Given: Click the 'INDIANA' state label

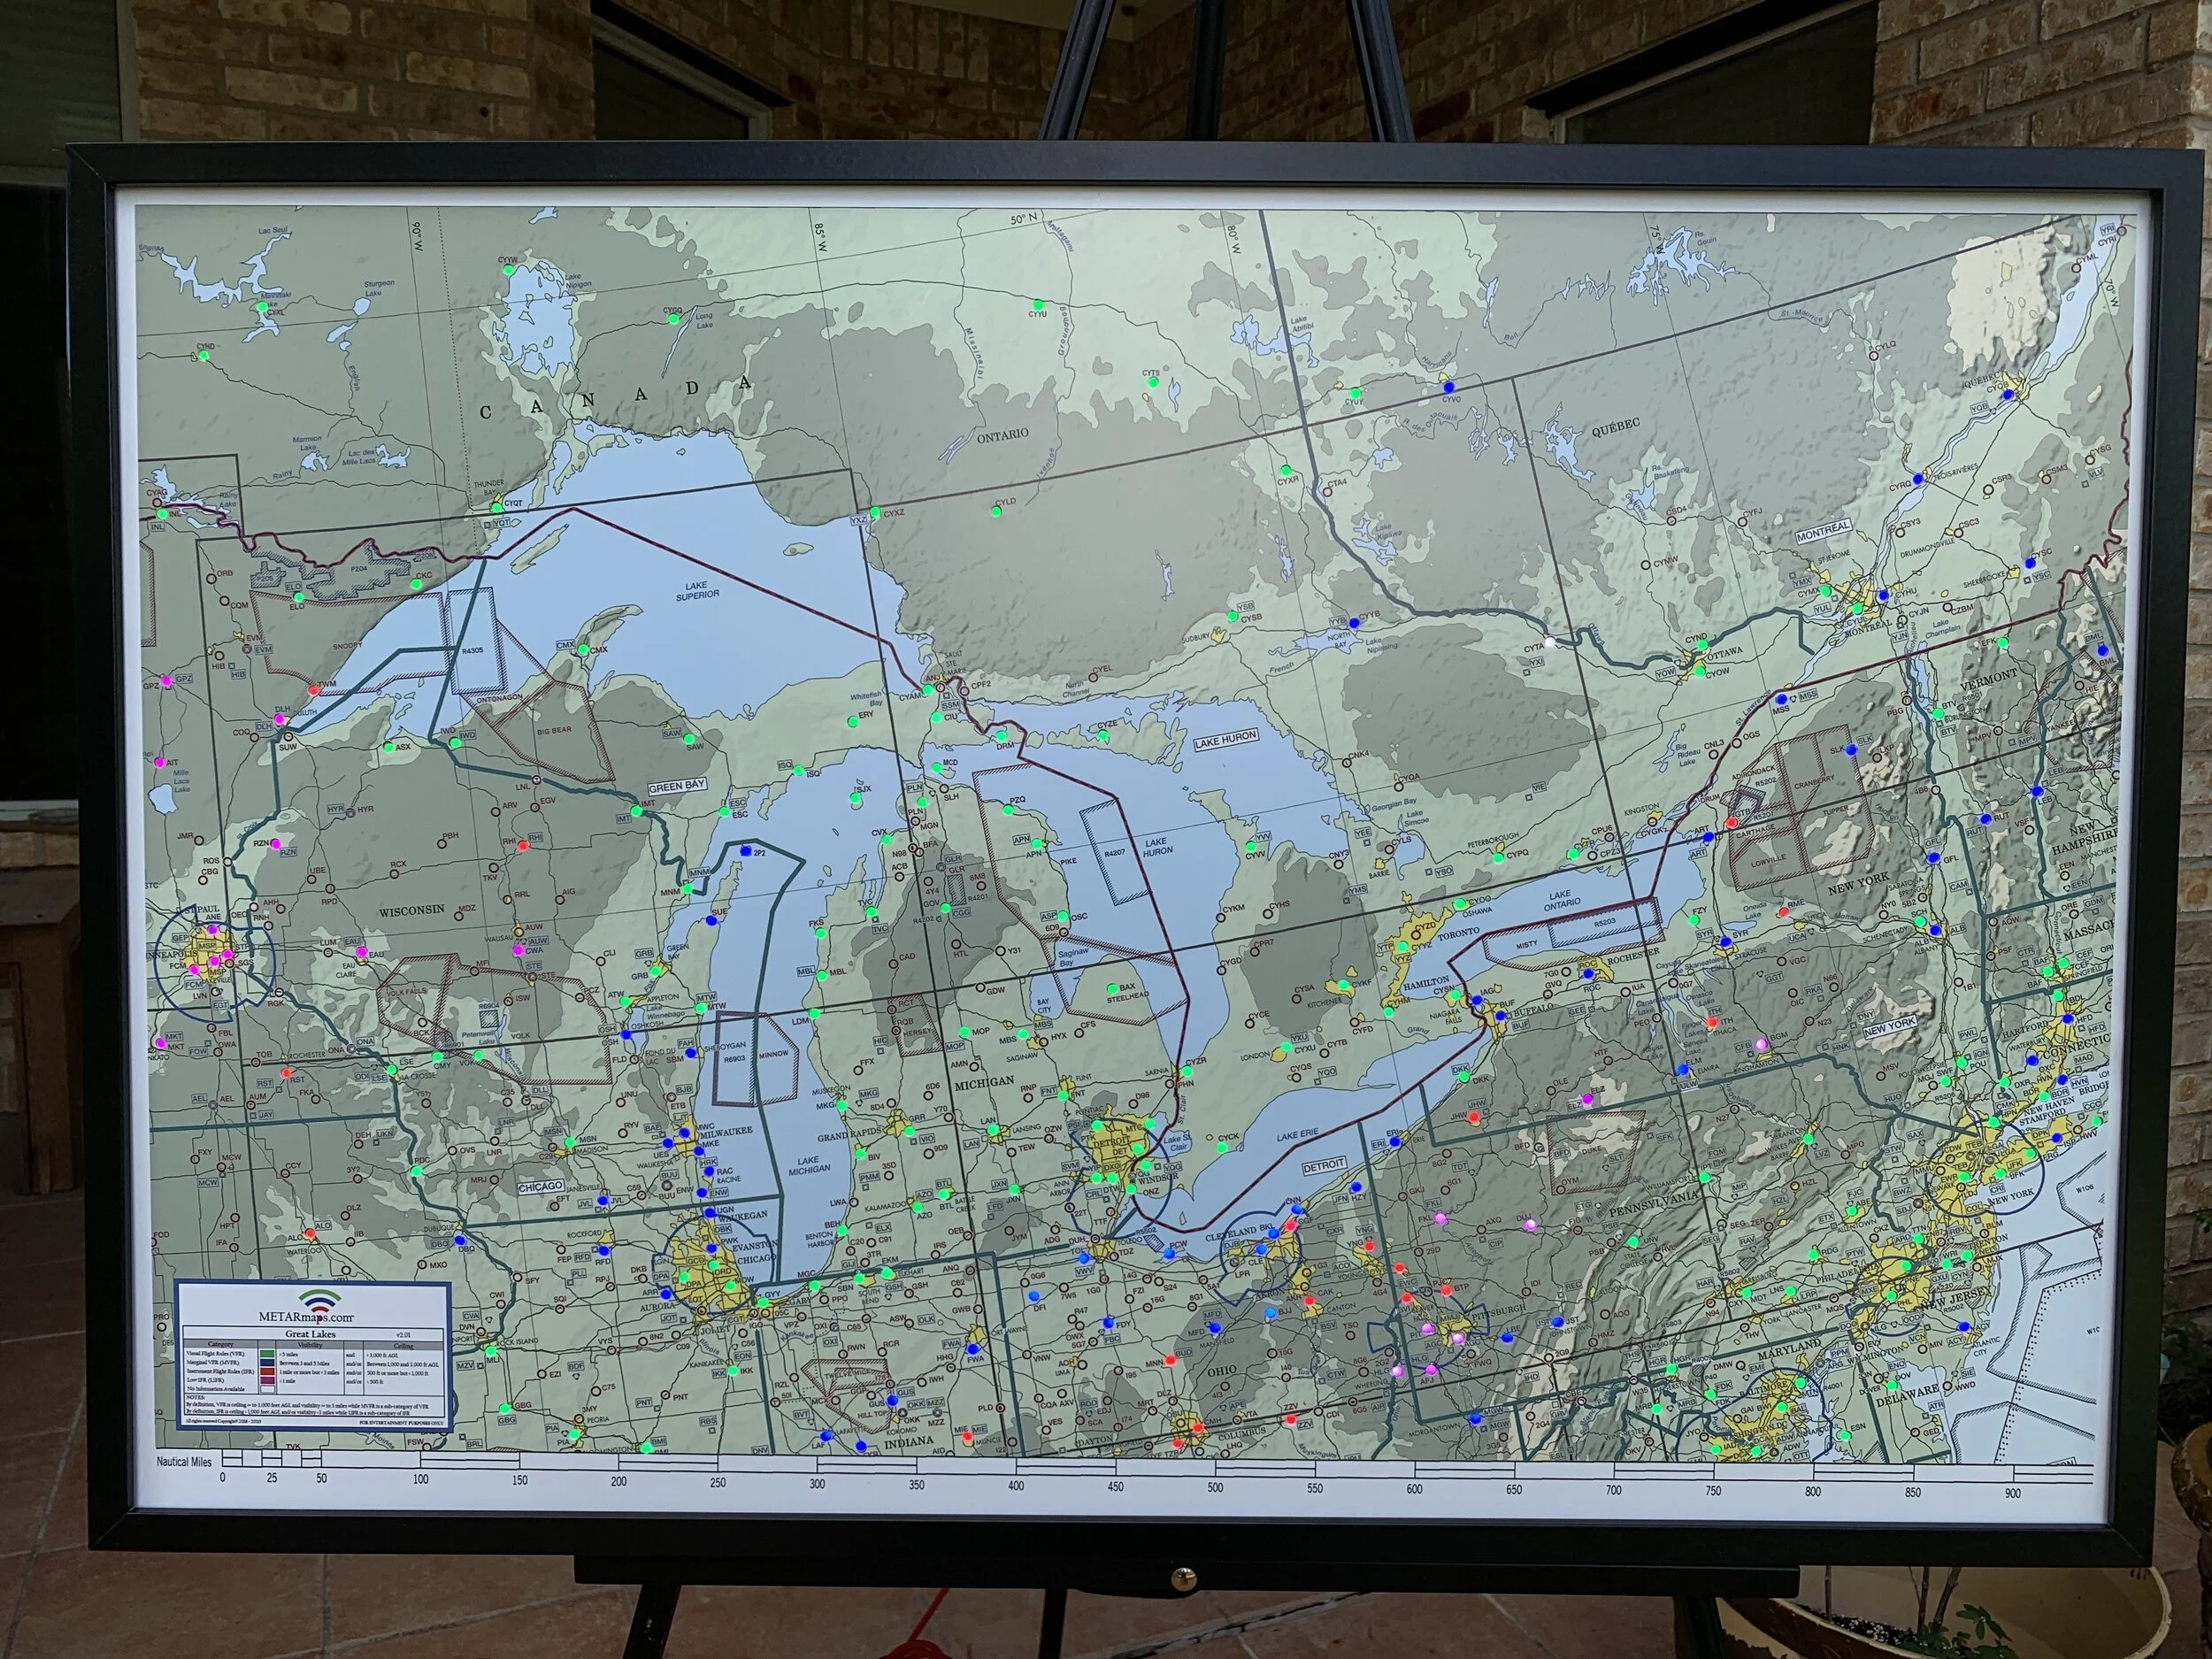Looking at the screenshot, I should click(x=910, y=1441).
